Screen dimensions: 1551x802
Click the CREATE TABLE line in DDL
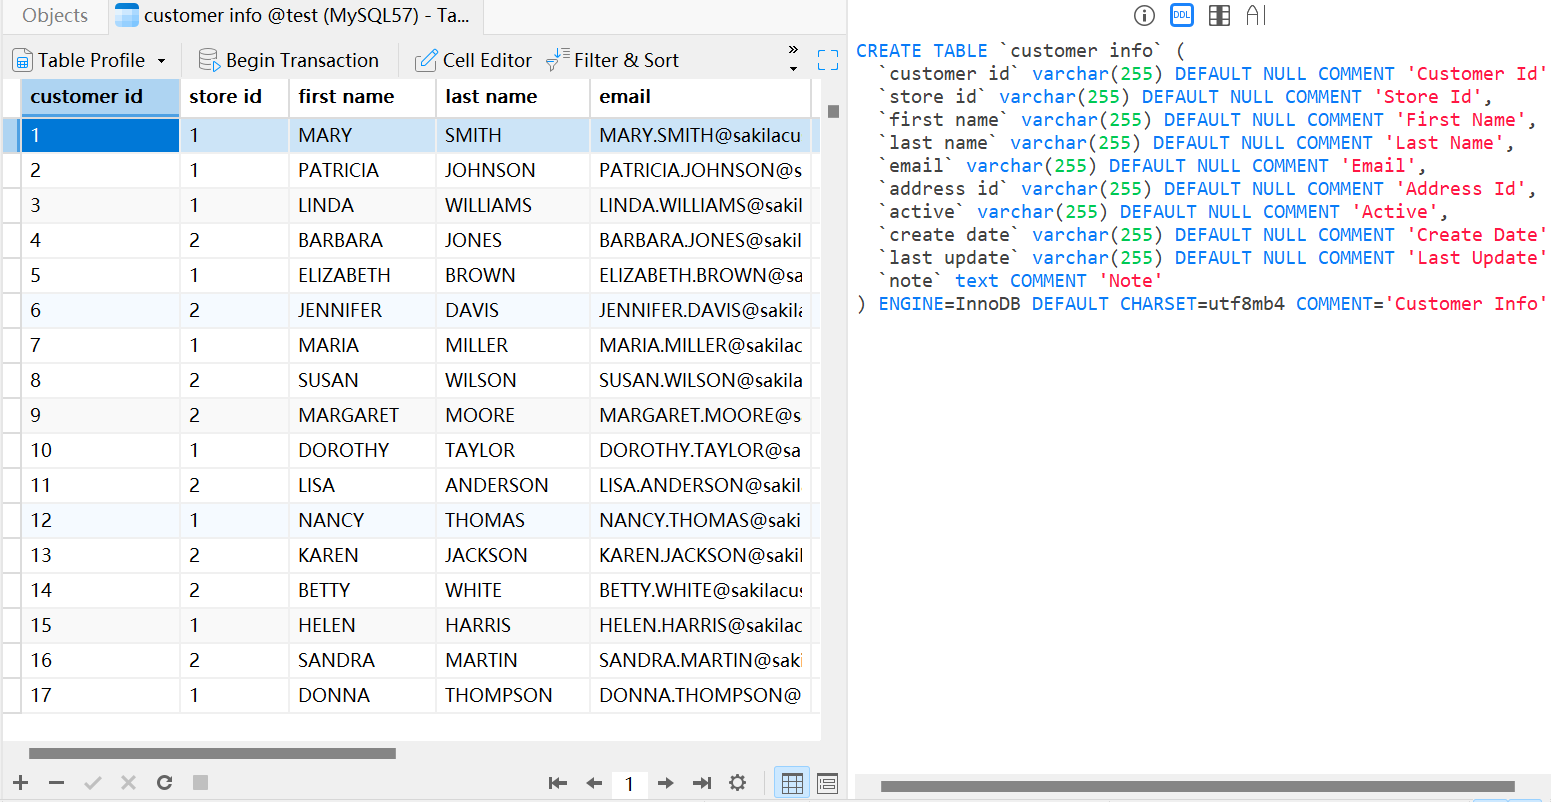1020,51
